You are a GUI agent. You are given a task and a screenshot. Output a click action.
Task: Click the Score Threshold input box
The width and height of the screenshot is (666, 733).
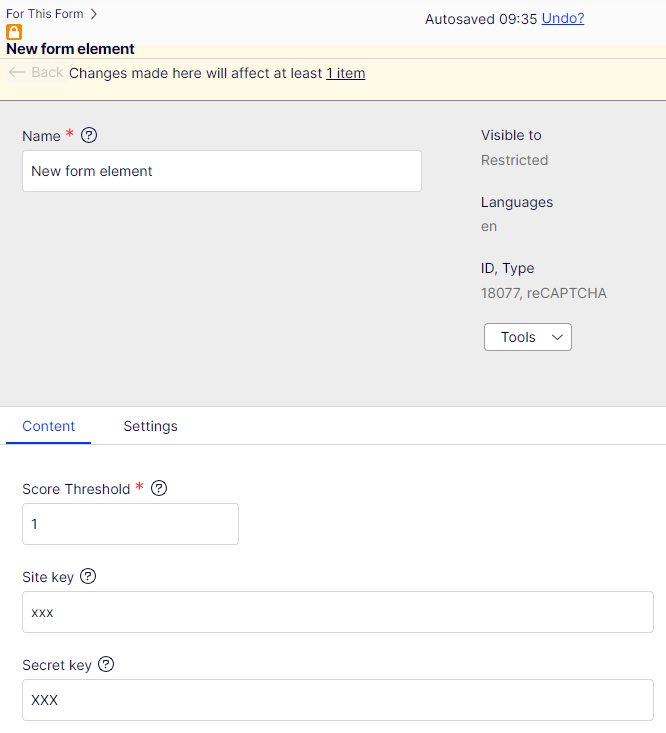click(x=130, y=524)
